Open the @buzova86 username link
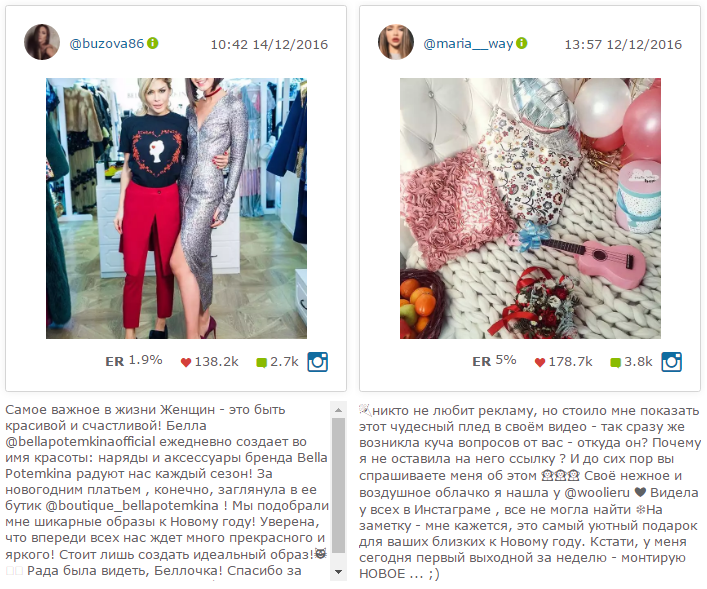Screen dimensions: 707x589 coord(106,44)
